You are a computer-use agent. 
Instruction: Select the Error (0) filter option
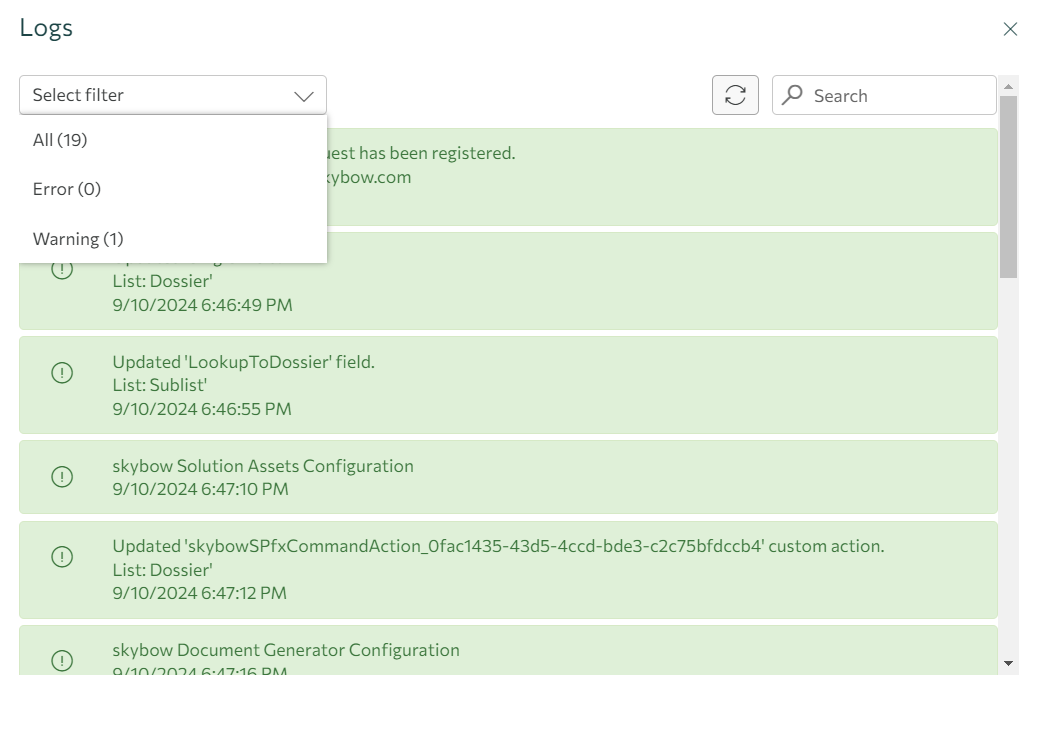[67, 189]
